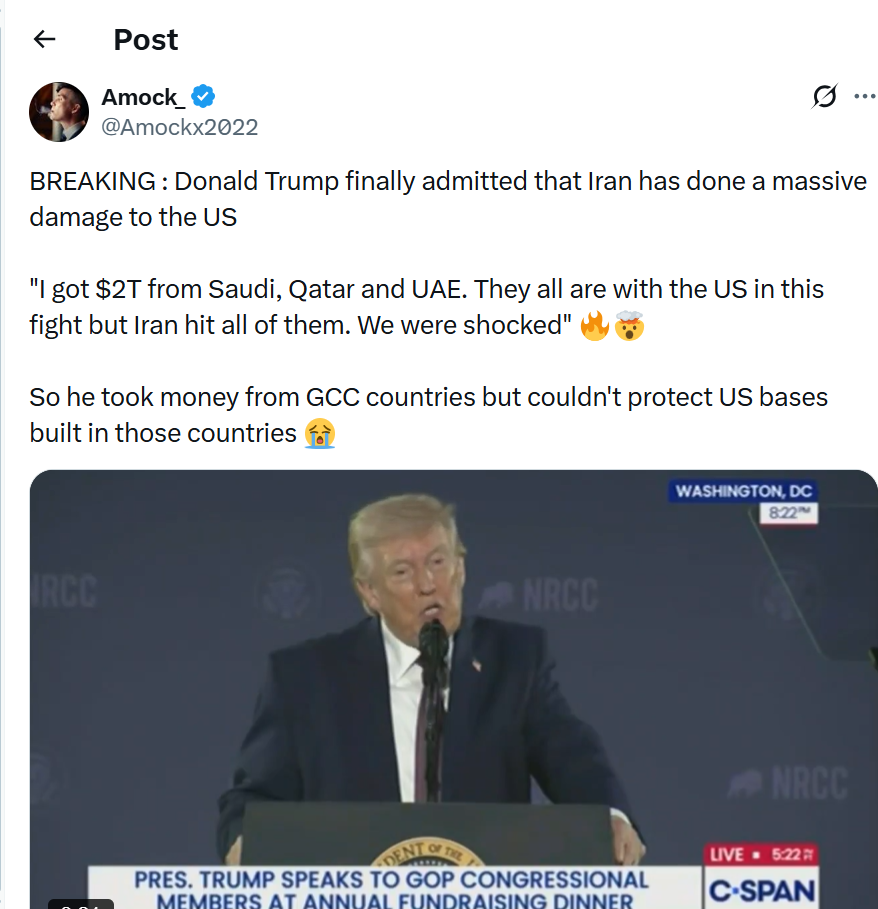Click the C-SPAN logo in the video
Viewport: 878px width, 909px height.
[762, 890]
